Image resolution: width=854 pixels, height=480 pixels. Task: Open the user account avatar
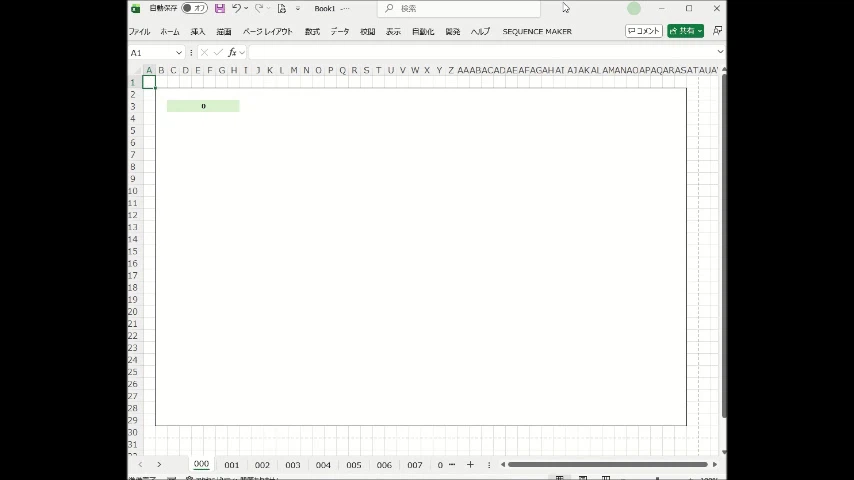(x=633, y=8)
